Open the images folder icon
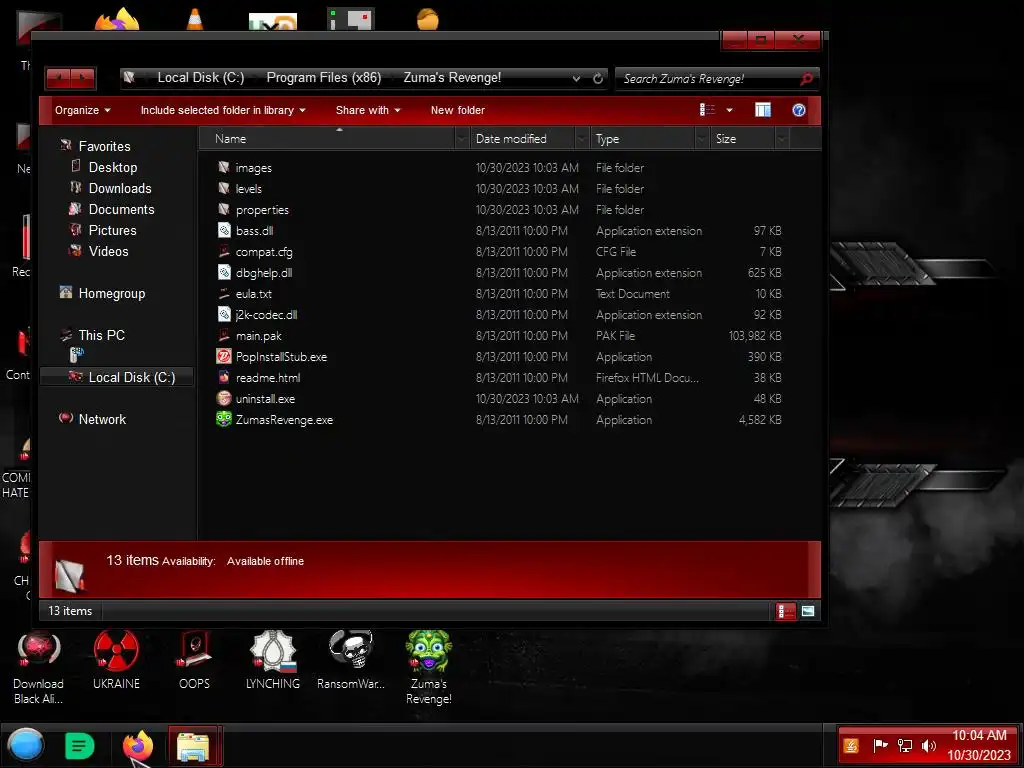This screenshot has width=1024, height=768. 224,167
